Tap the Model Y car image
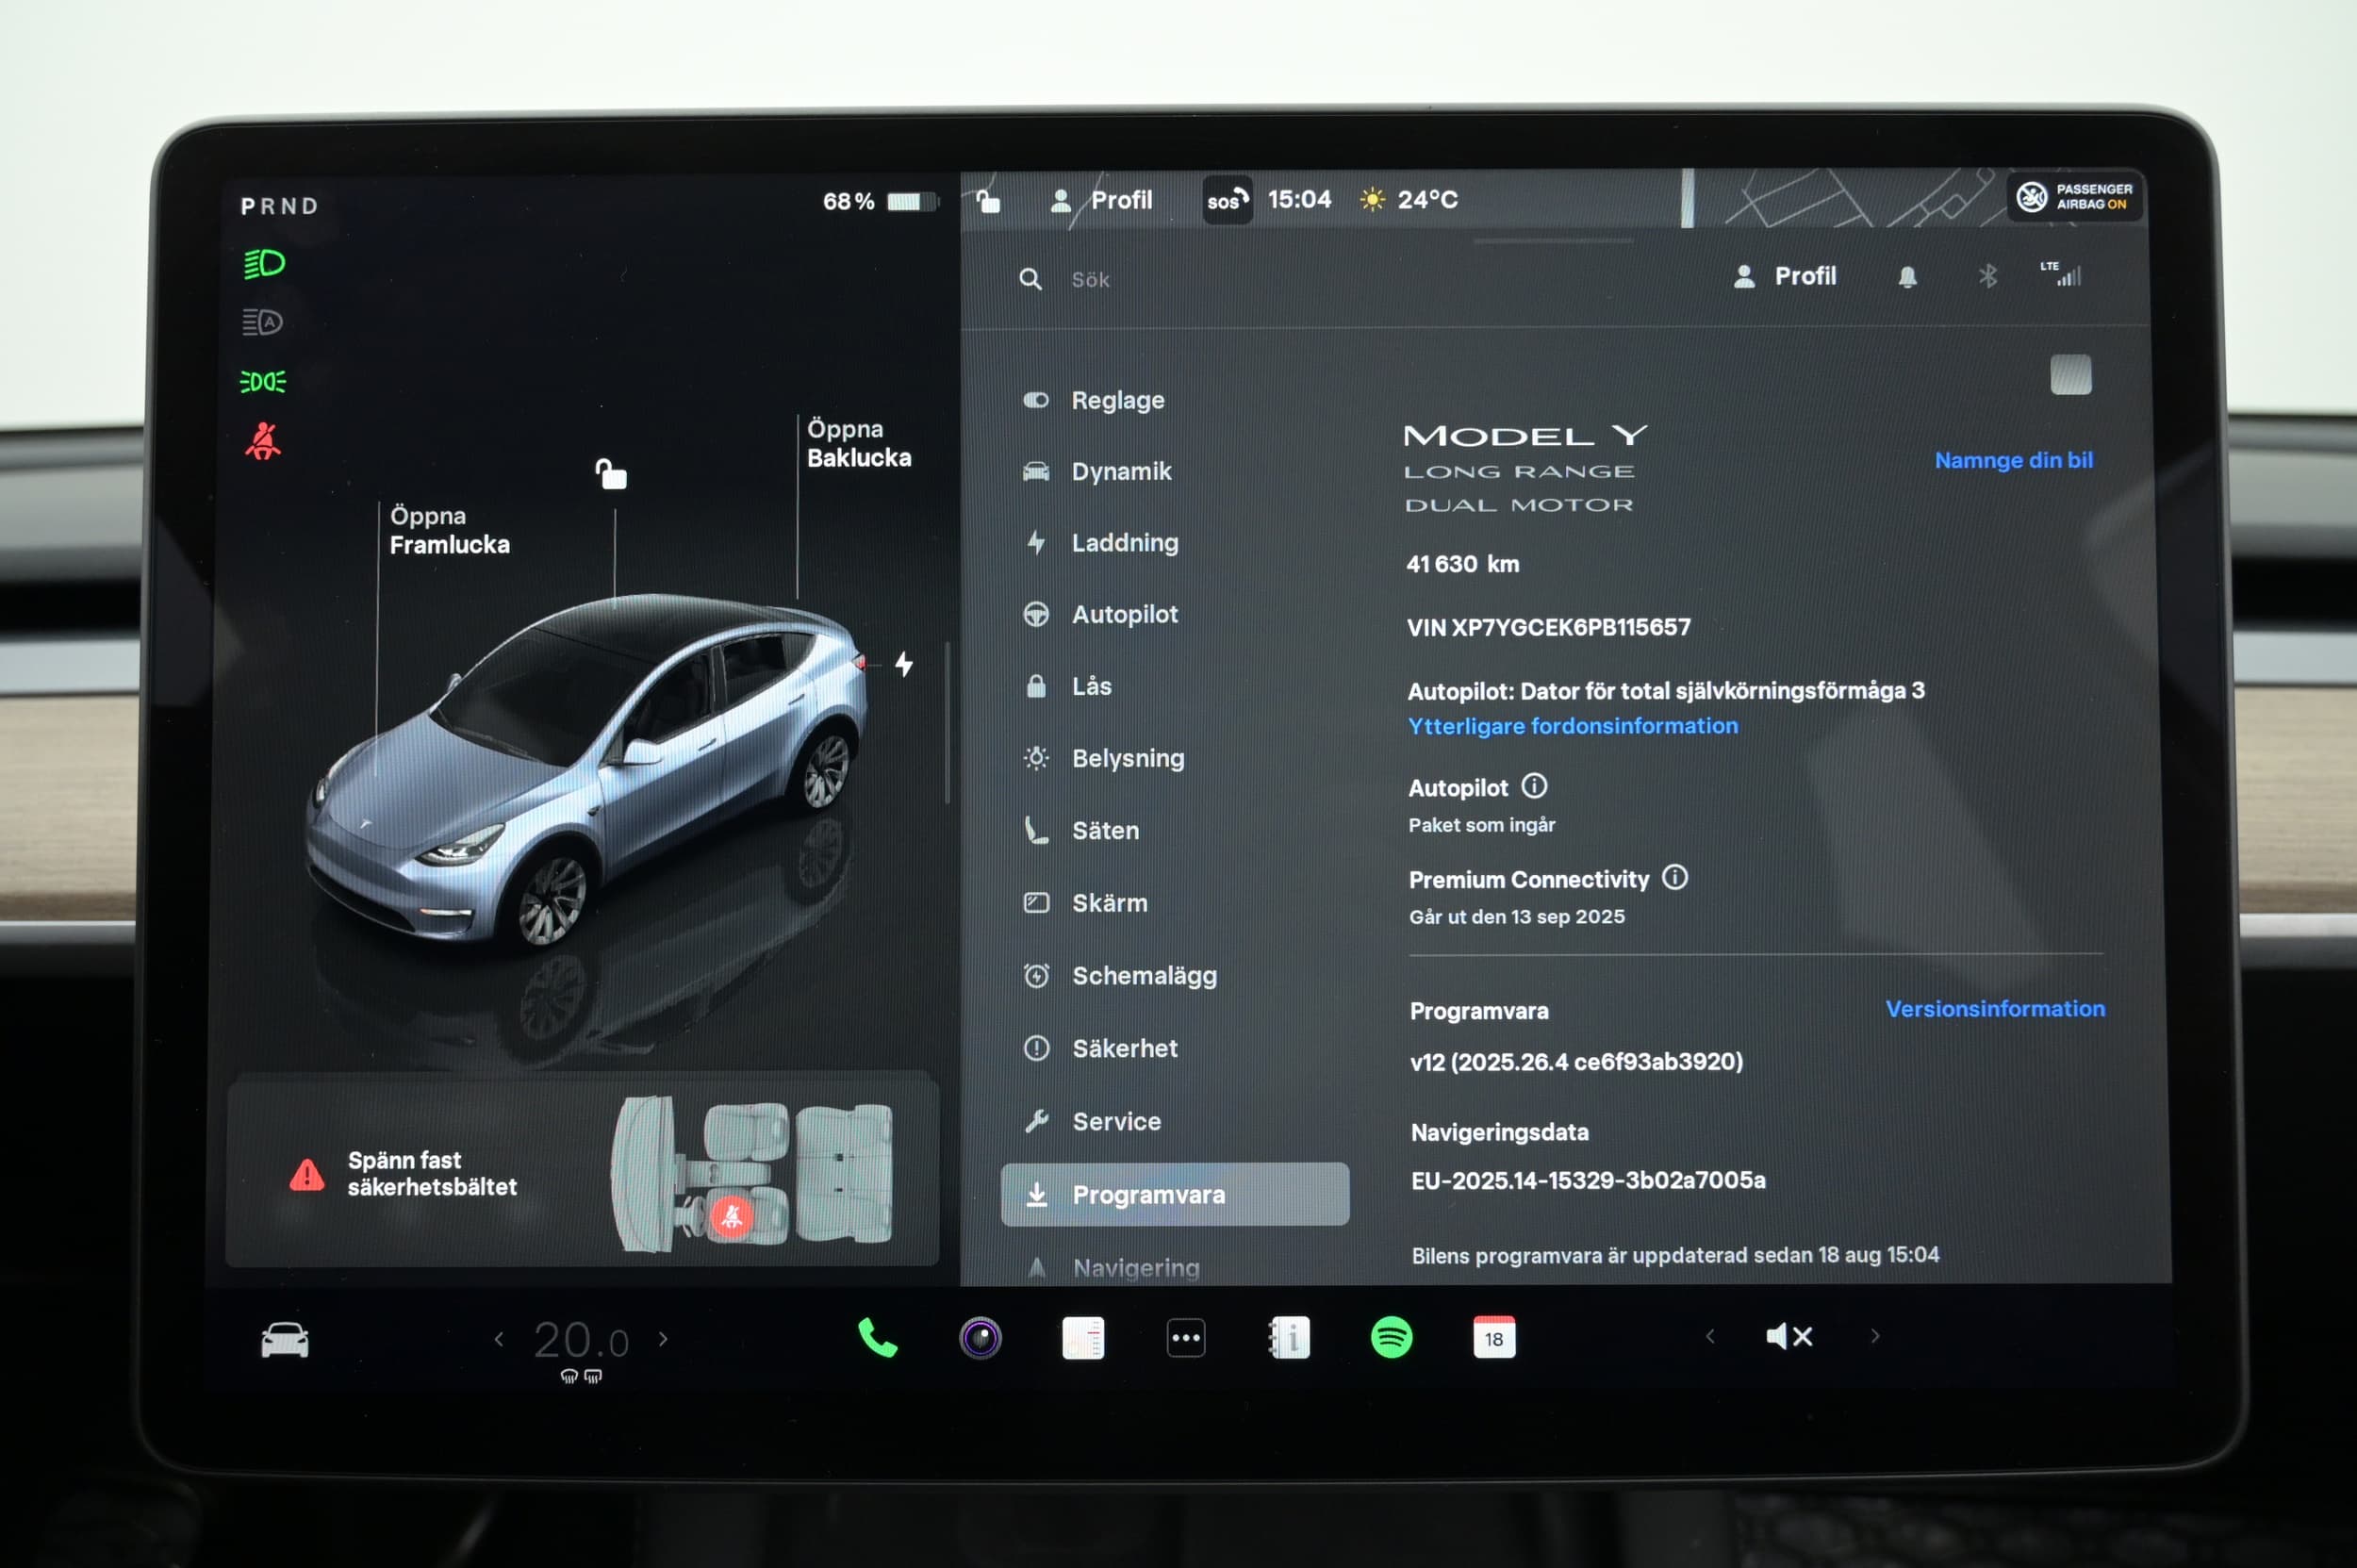This screenshot has width=2357, height=1568. point(585,771)
